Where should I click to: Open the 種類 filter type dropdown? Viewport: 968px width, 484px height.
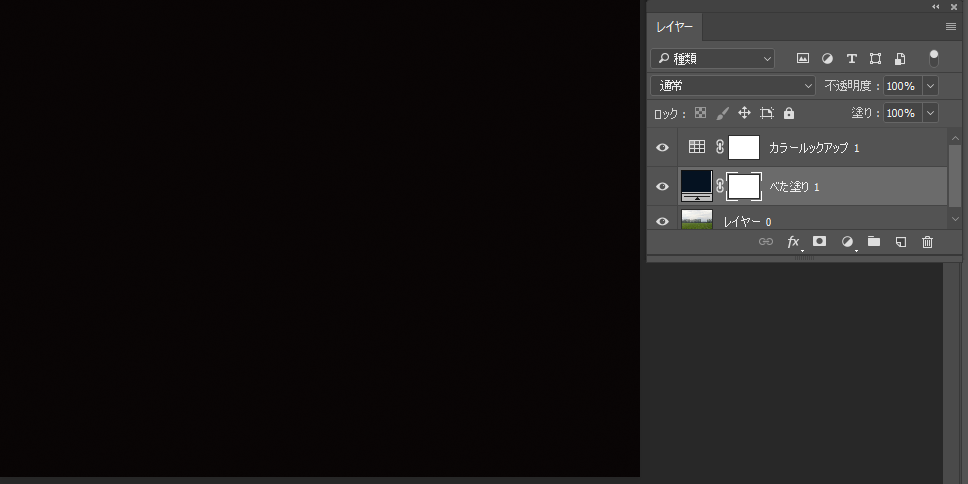[x=712, y=59]
